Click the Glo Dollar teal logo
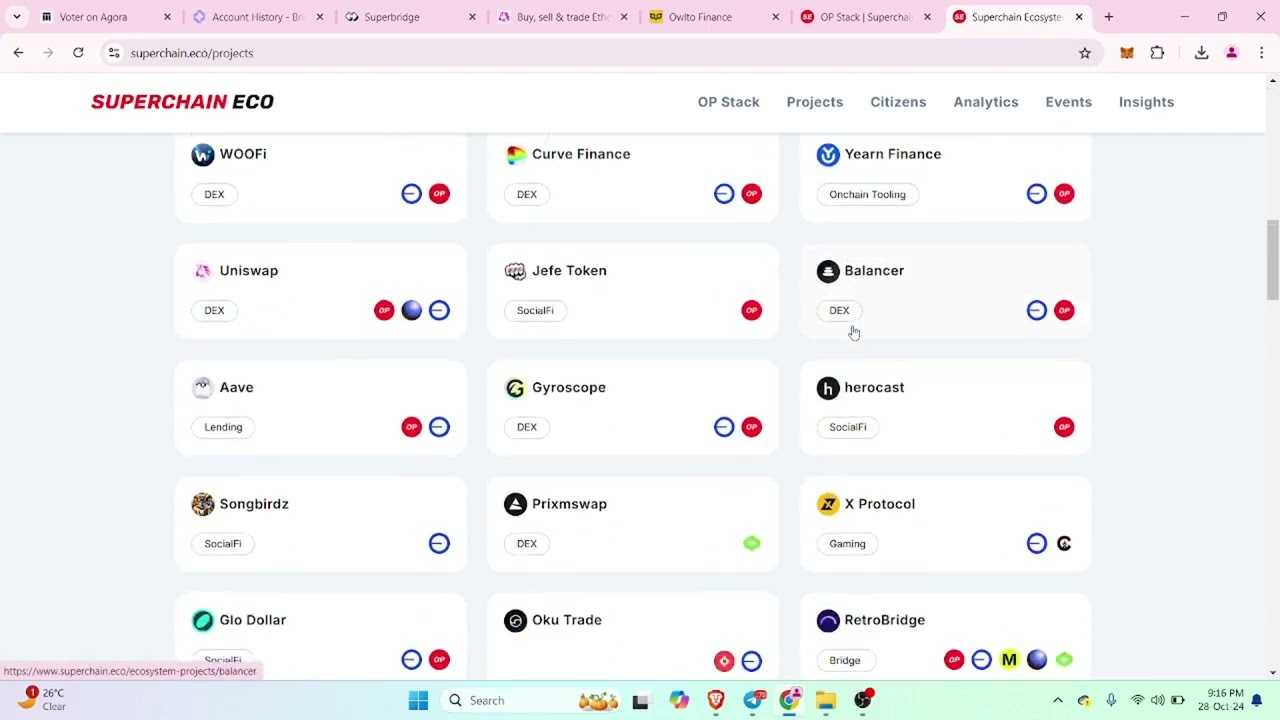This screenshot has width=1280, height=720. tap(203, 620)
